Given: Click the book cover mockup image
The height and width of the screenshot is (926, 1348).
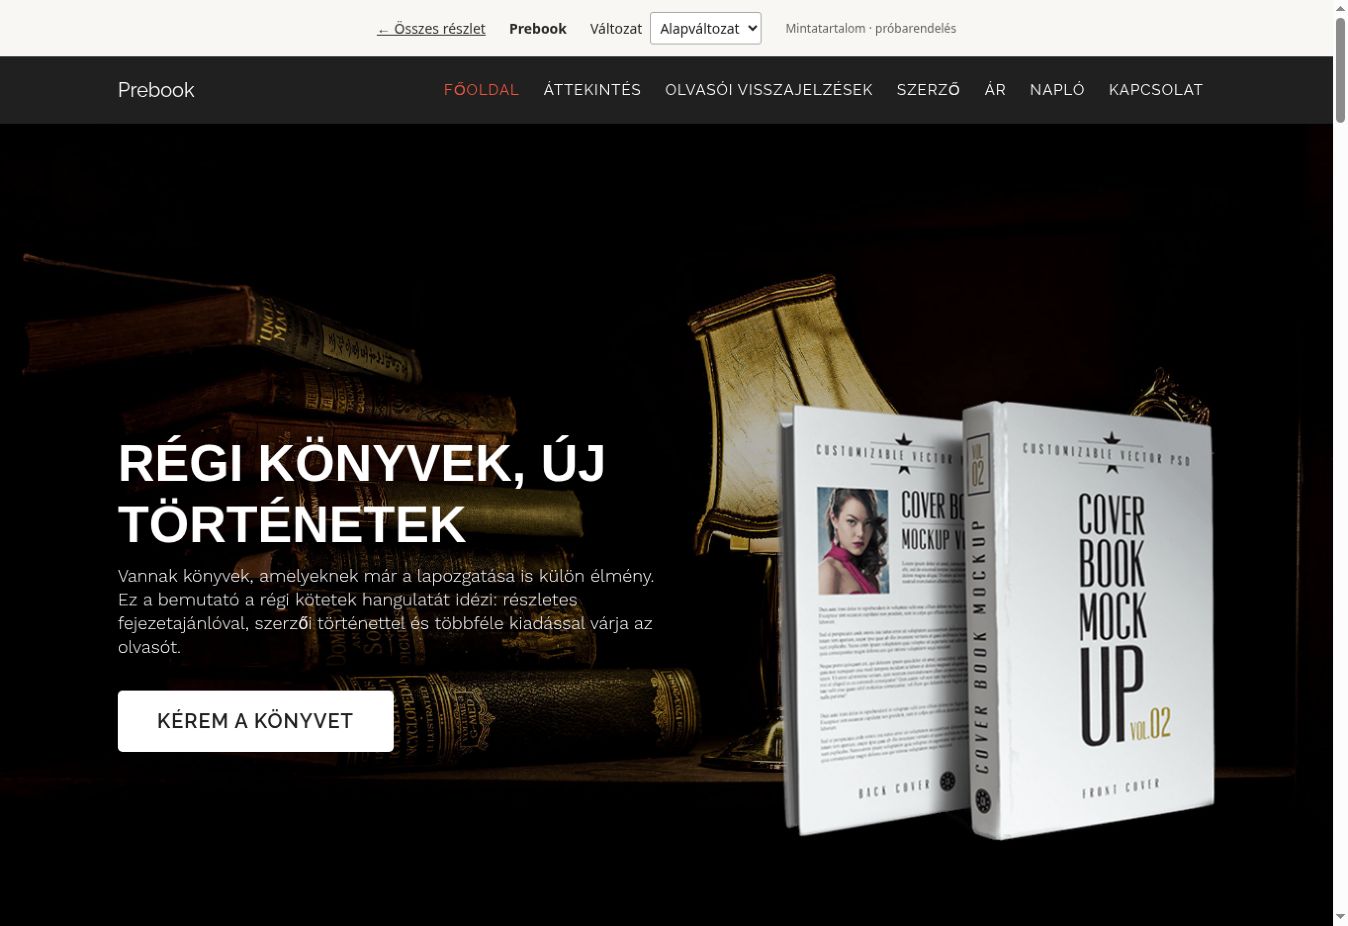Looking at the screenshot, I should click(996, 620).
